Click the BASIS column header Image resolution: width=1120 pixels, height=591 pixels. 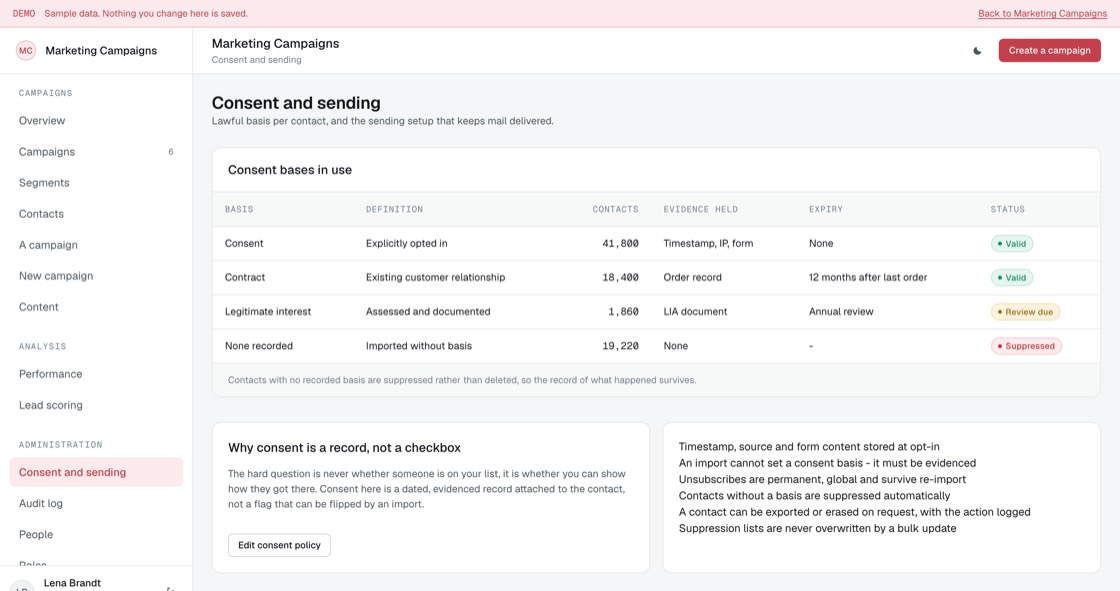tap(239, 209)
